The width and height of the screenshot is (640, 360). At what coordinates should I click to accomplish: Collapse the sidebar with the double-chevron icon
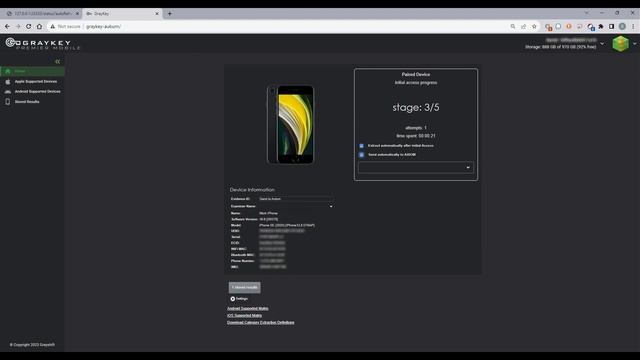point(58,62)
